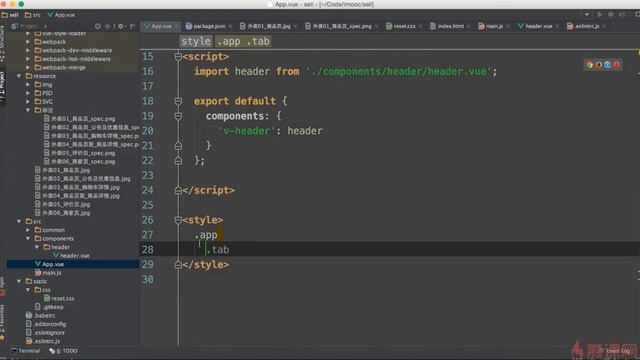Open the run configuration dropdown

pyautogui.click(x=587, y=15)
